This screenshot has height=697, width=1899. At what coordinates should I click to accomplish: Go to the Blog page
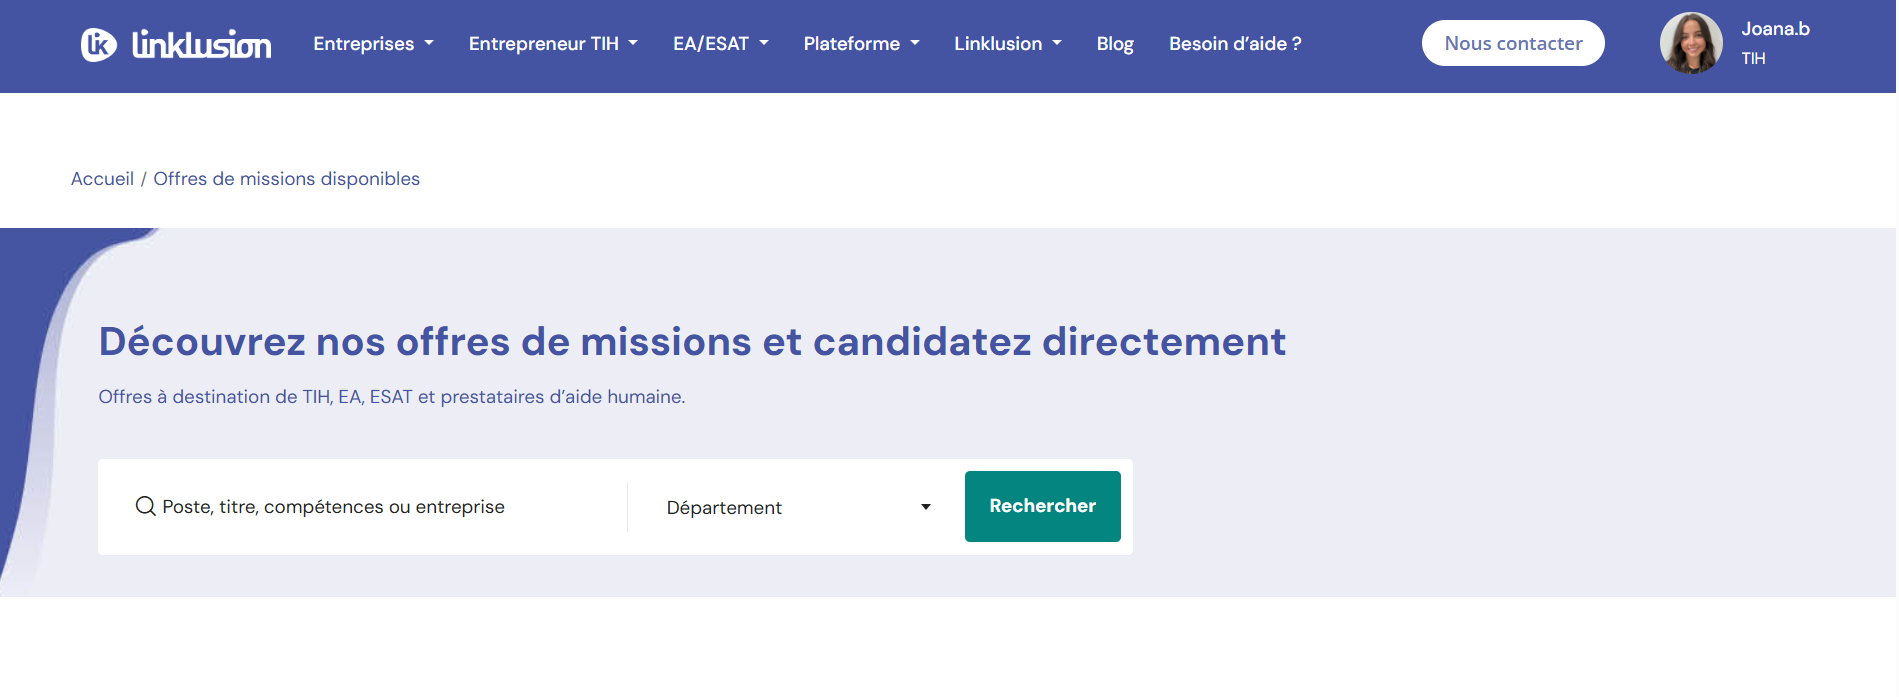tap(1115, 44)
